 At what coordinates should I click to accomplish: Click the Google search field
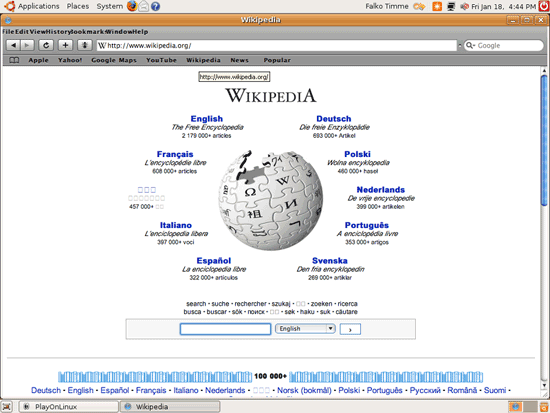pyautogui.click(x=504, y=45)
